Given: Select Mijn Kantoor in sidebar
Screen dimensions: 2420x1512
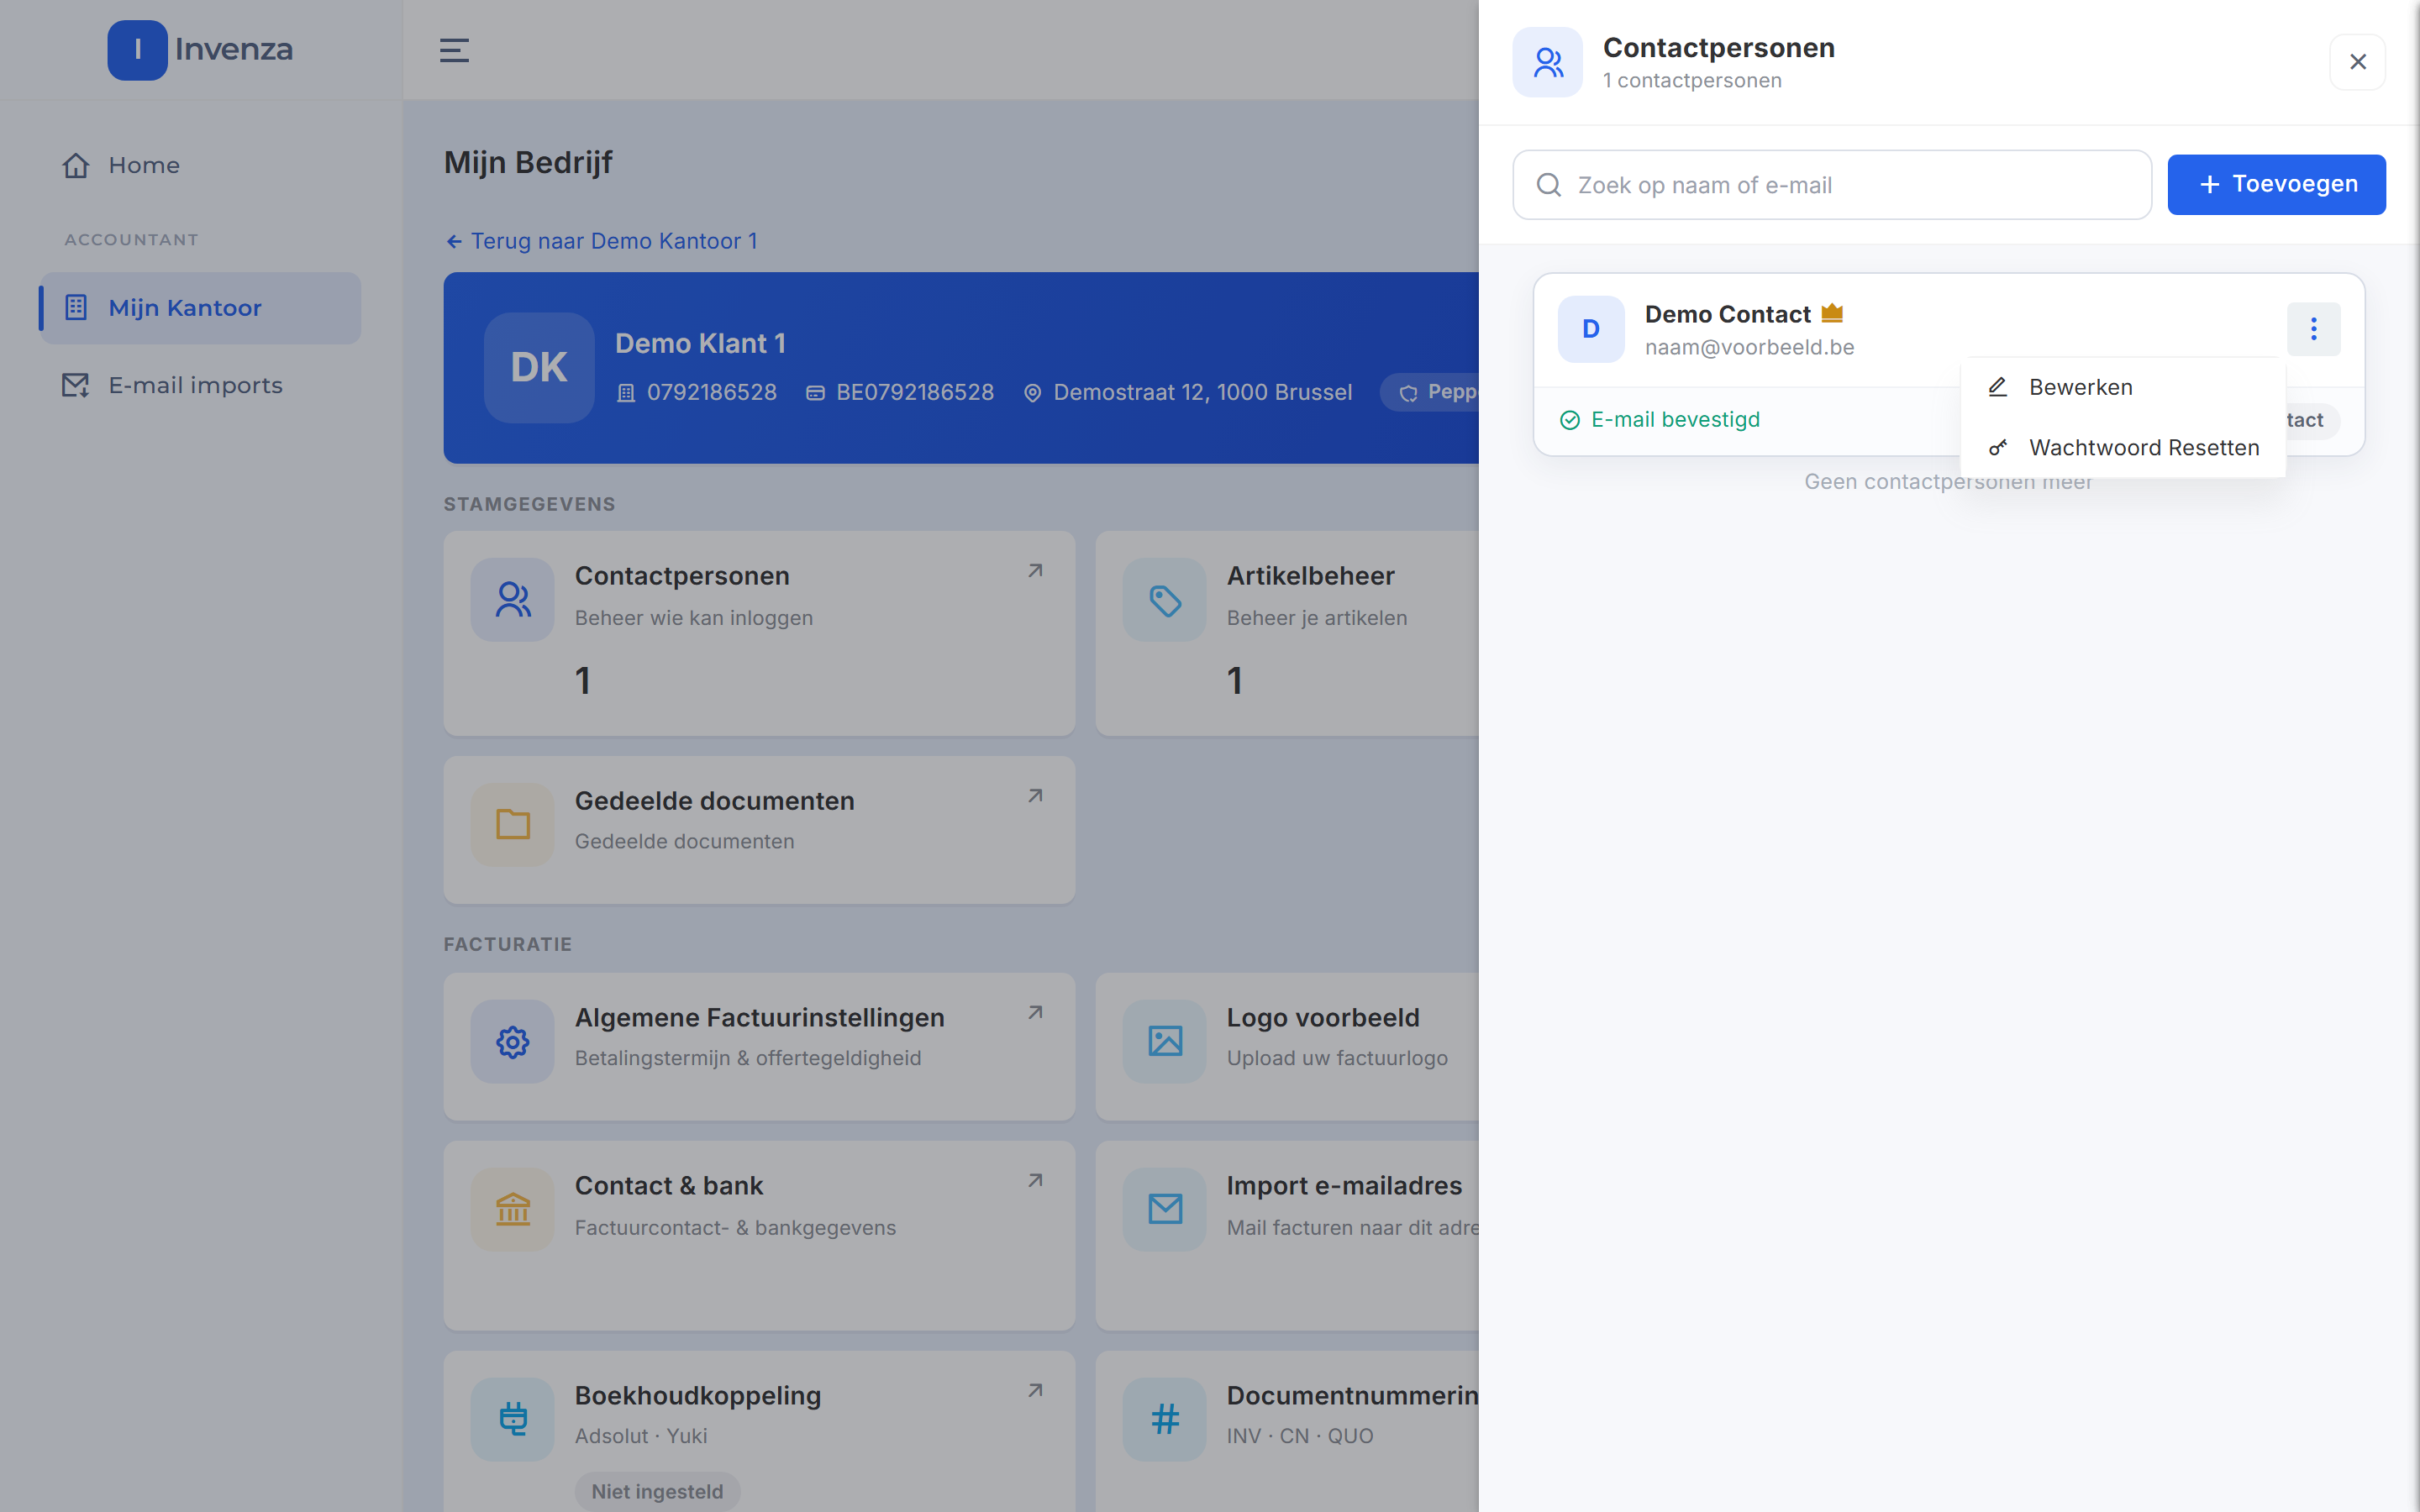Looking at the screenshot, I should point(200,308).
